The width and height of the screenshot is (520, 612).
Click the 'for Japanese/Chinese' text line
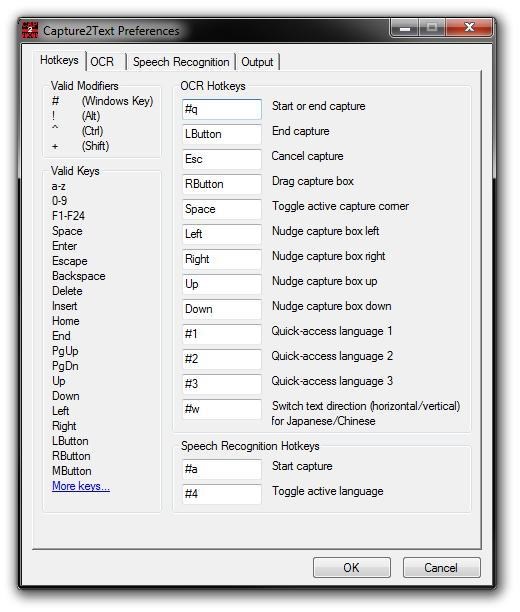point(323,421)
